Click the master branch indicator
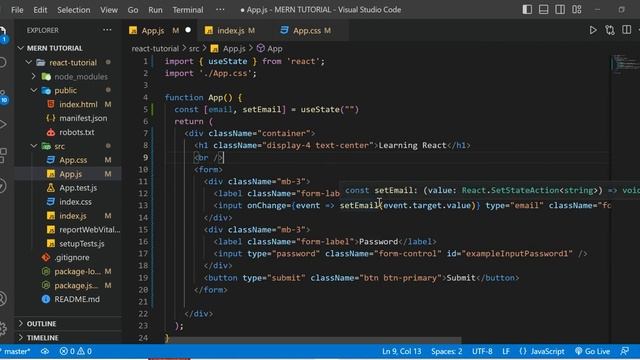The image size is (640, 360). coord(16,351)
